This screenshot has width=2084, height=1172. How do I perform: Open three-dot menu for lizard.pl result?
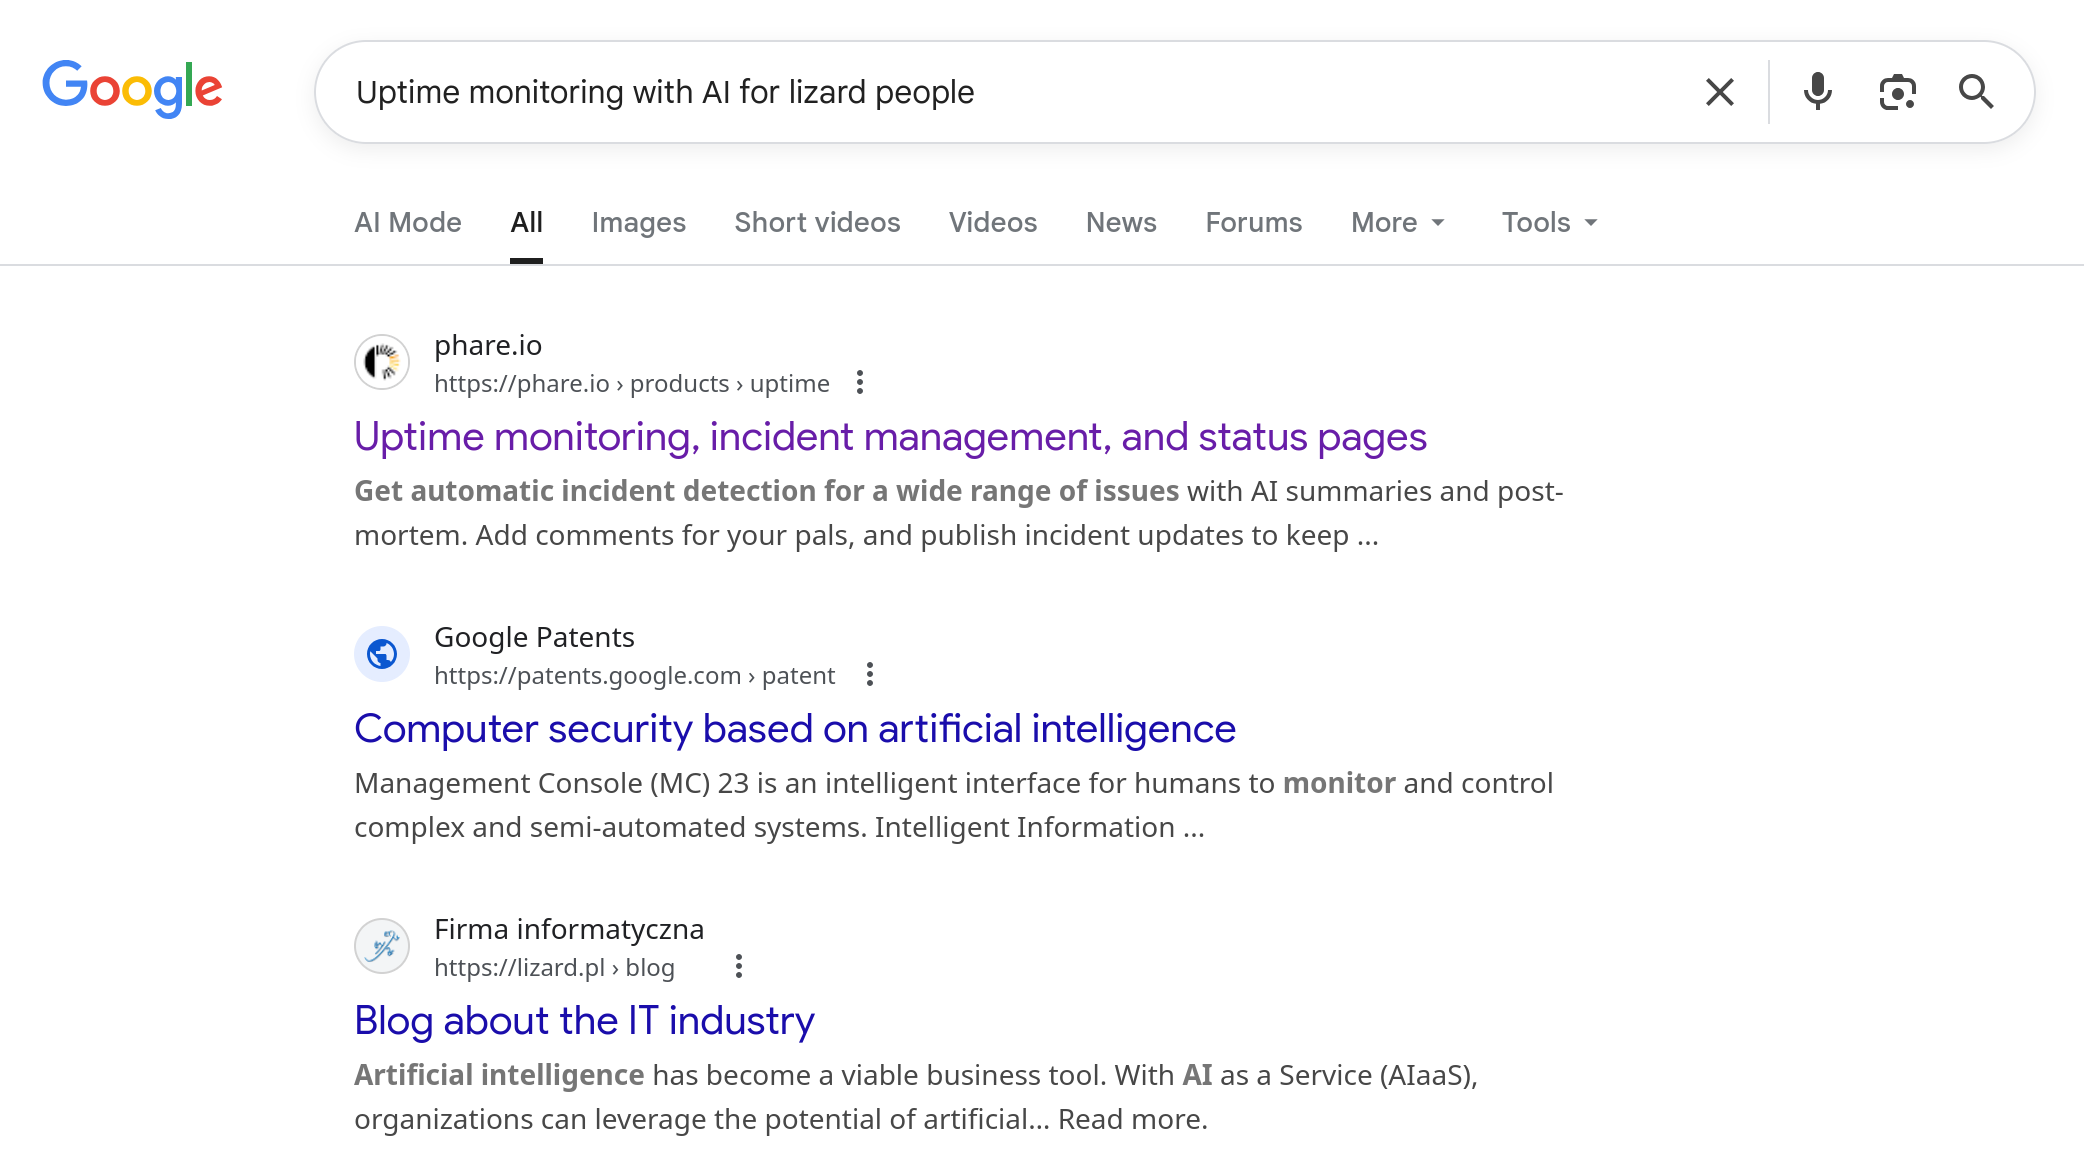tap(739, 967)
